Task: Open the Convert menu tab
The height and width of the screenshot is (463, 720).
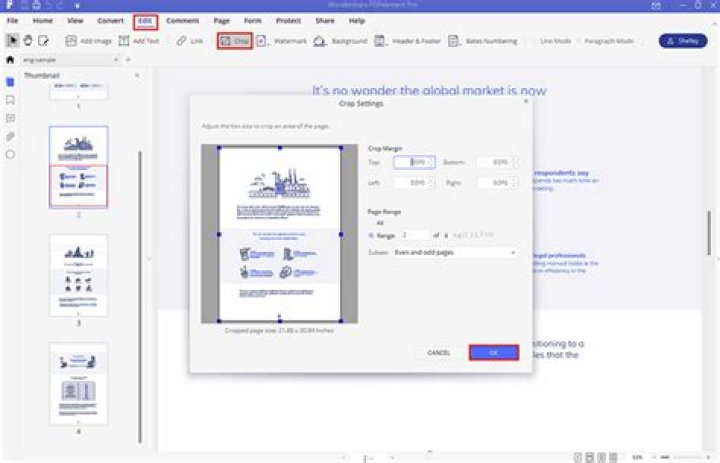Action: click(x=111, y=20)
